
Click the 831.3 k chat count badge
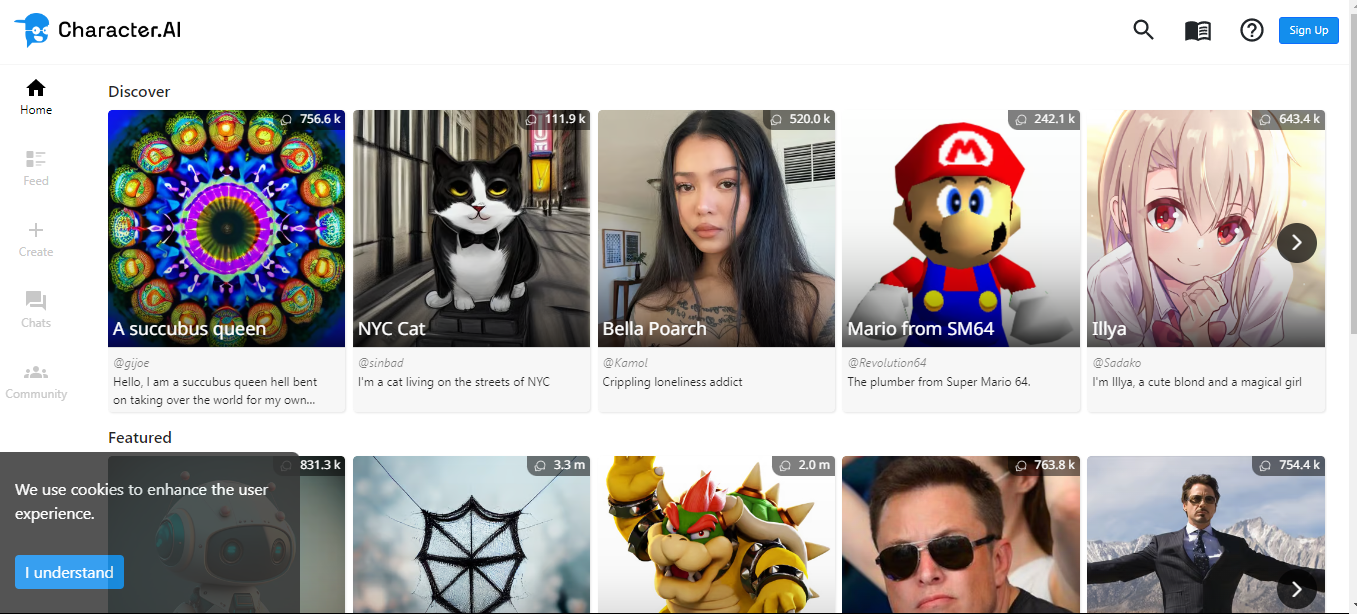tap(310, 465)
